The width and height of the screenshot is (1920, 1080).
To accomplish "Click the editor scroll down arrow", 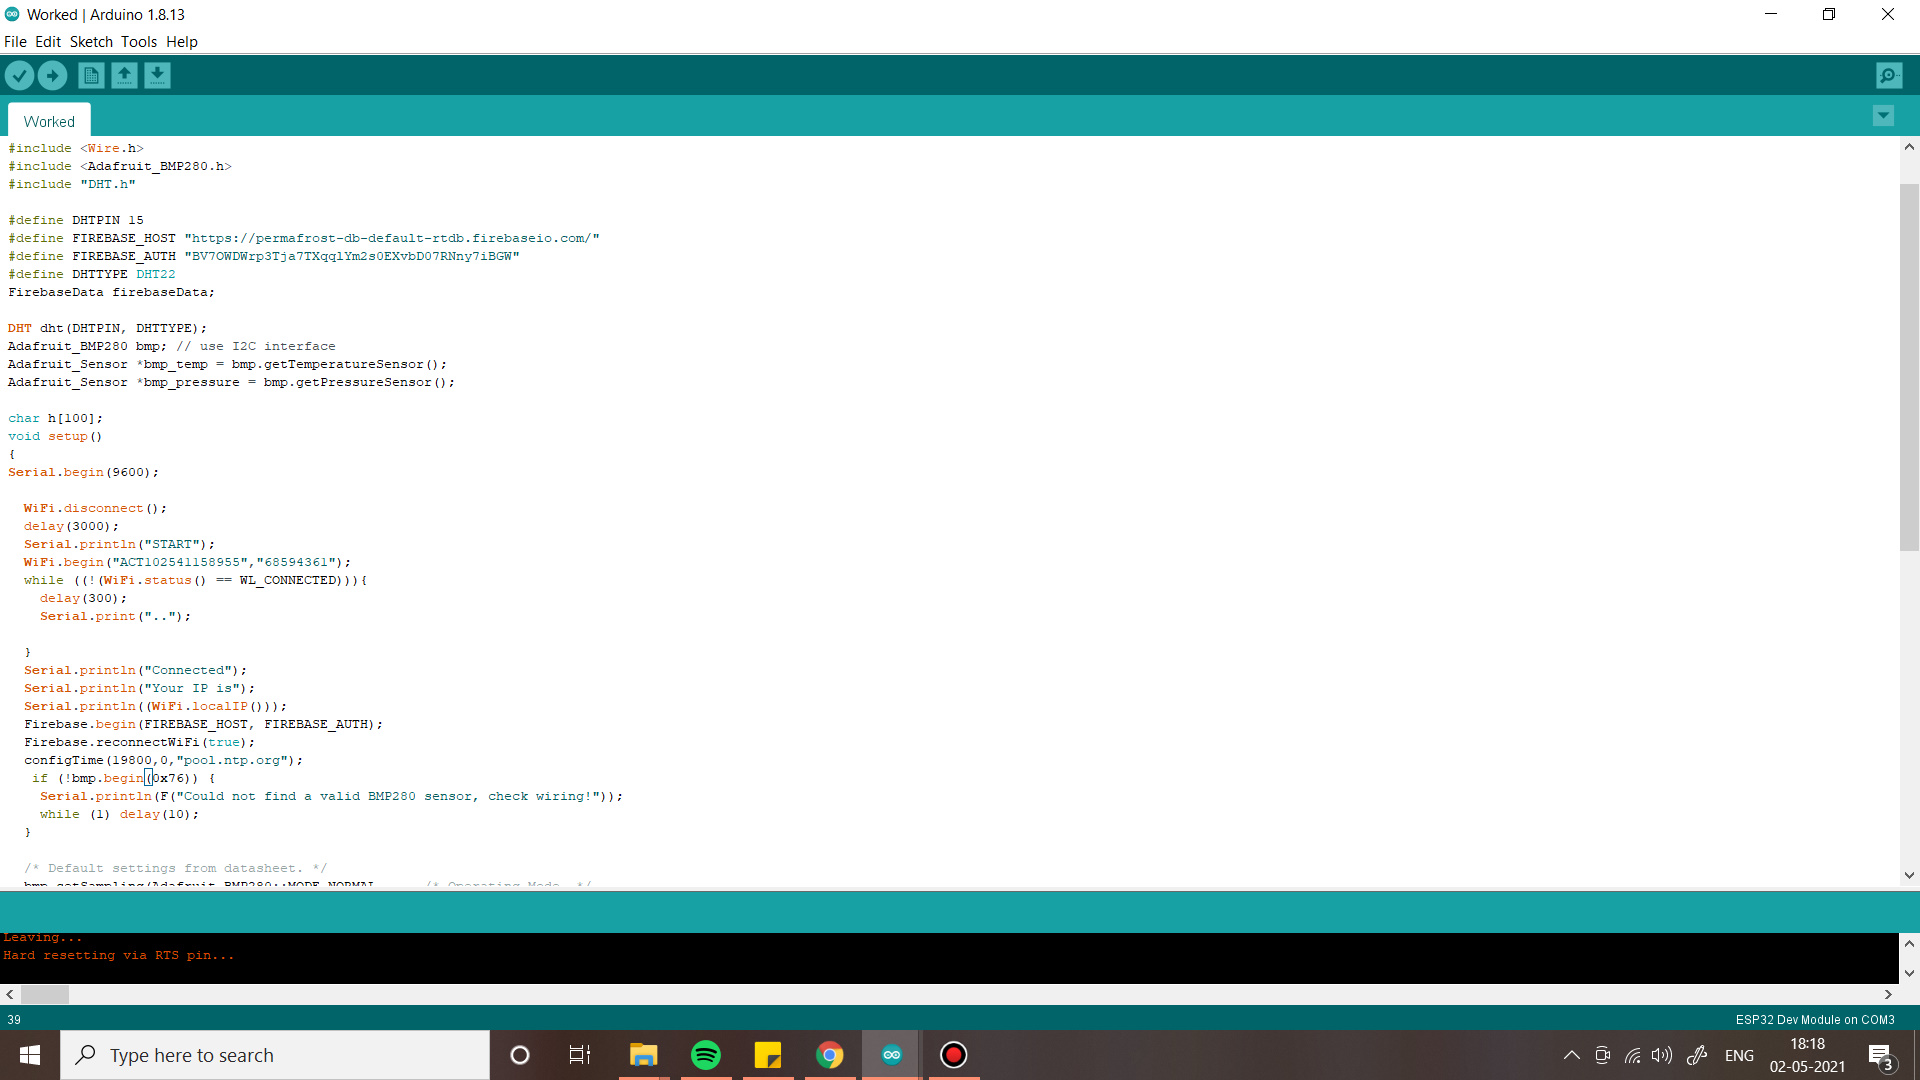I will tap(1909, 875).
